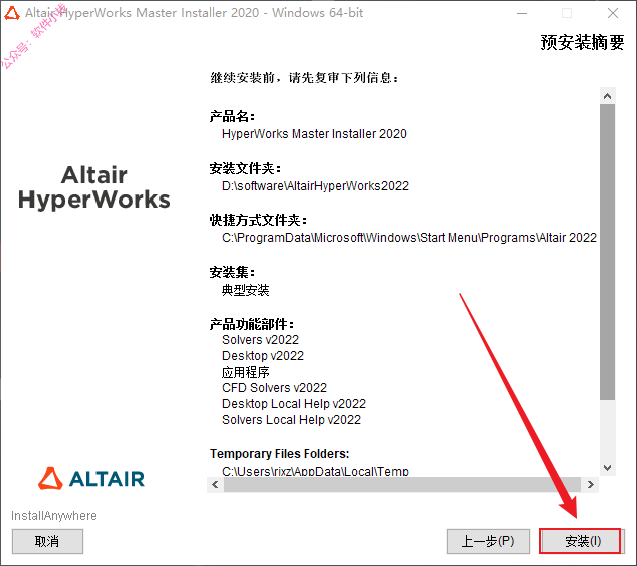The image size is (637, 566).
Task: Select the install path D:\software\AltairHyperWorks2022
Action: pyautogui.click(x=315, y=186)
